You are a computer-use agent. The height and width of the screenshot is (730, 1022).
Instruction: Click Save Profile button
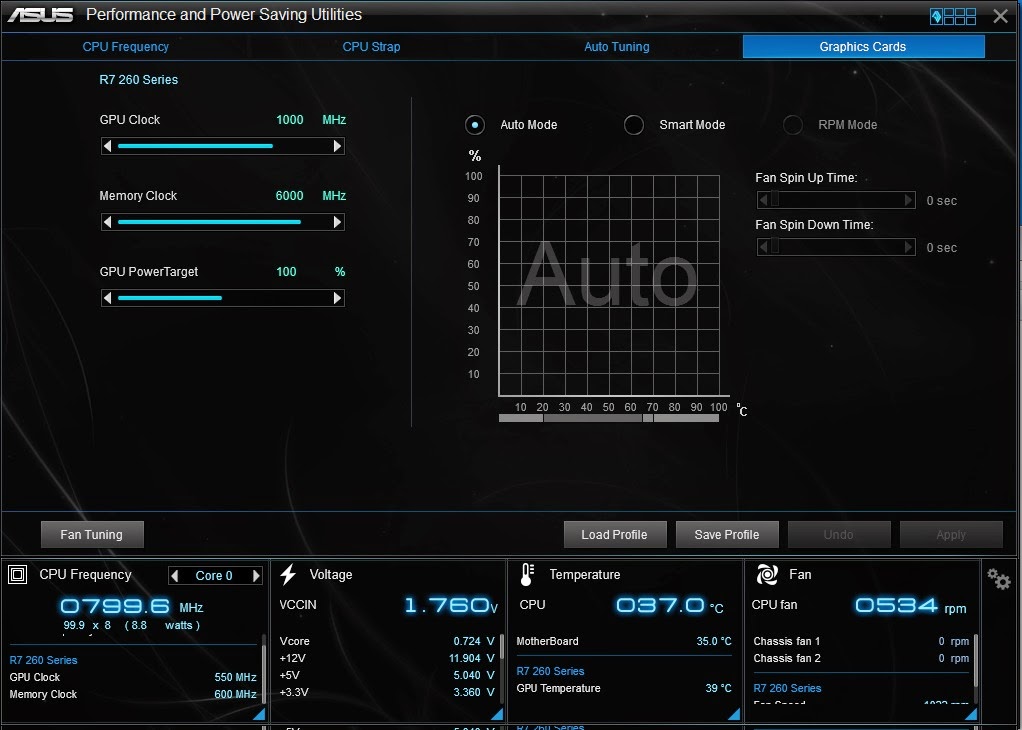tap(727, 534)
